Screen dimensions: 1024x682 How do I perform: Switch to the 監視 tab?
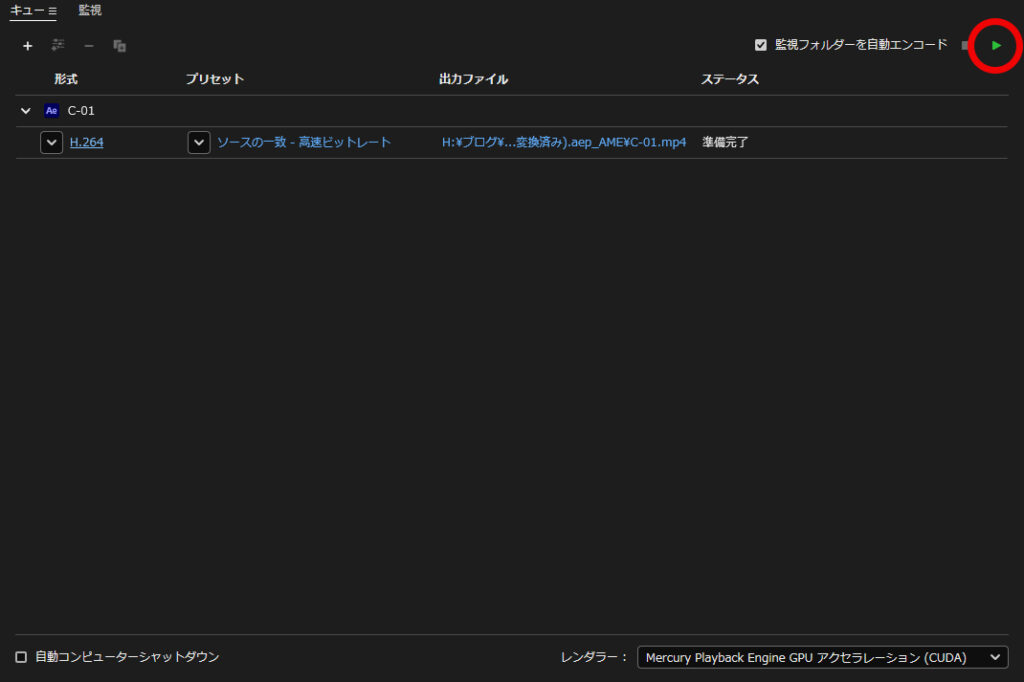90,11
